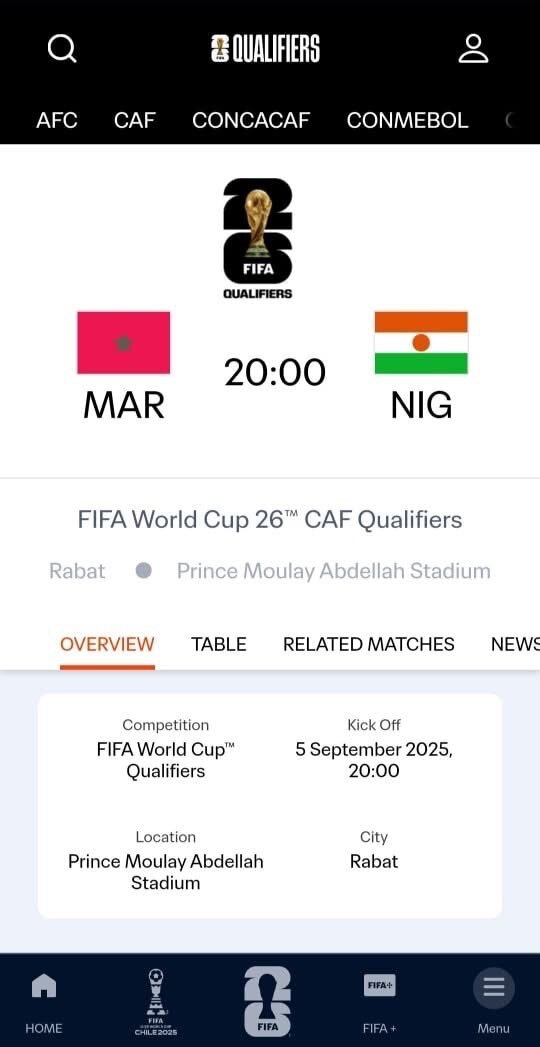Select the Morocco flag

123,343
